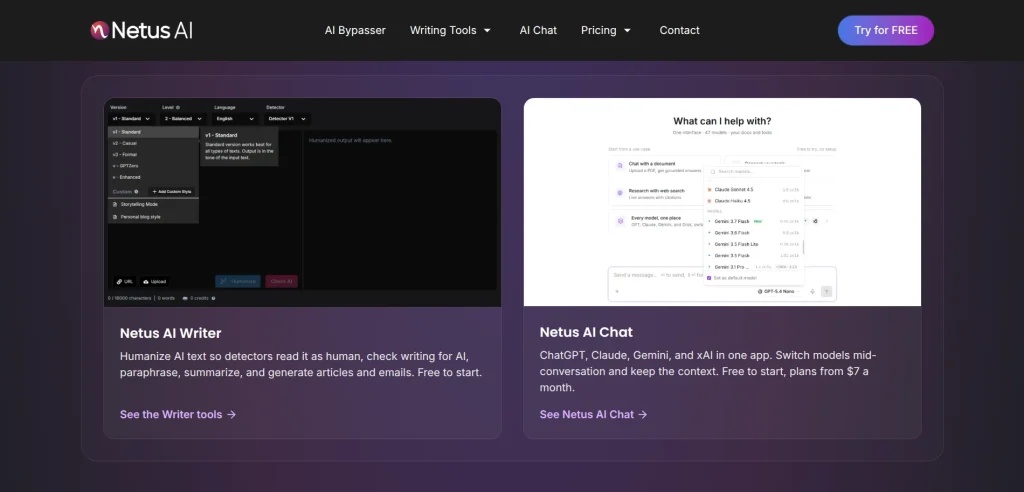The image size is (1024, 492).
Task: Click the model list scrollbar
Action: [803, 247]
